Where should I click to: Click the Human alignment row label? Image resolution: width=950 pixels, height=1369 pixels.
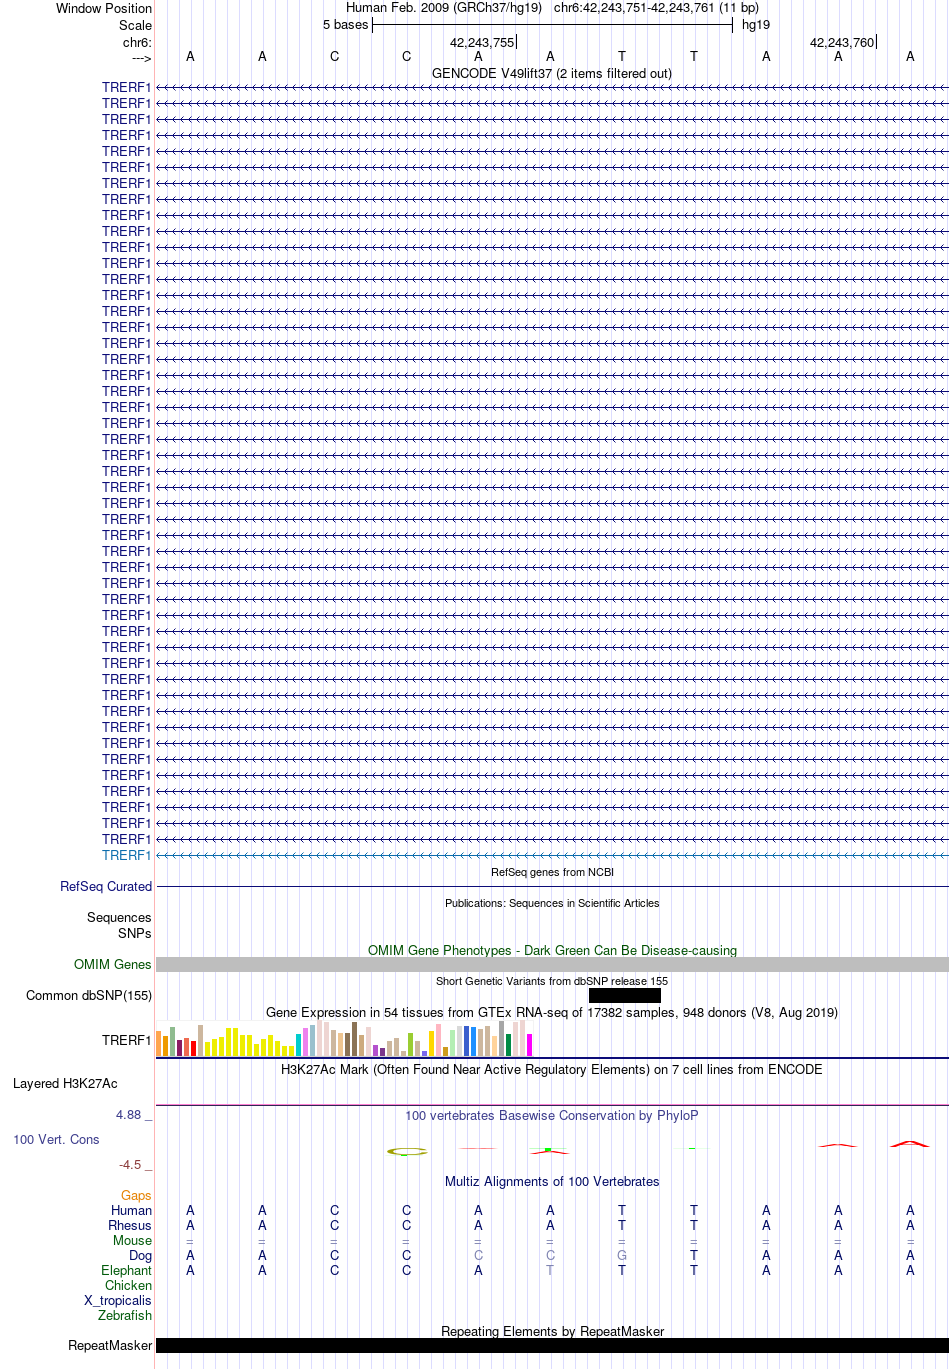click(x=132, y=1210)
